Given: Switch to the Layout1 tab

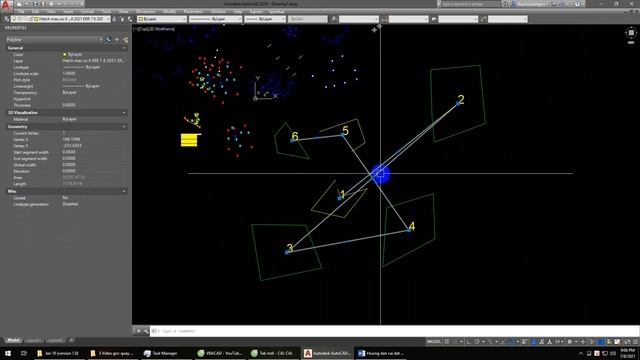Looking at the screenshot, I should [x=34, y=340].
